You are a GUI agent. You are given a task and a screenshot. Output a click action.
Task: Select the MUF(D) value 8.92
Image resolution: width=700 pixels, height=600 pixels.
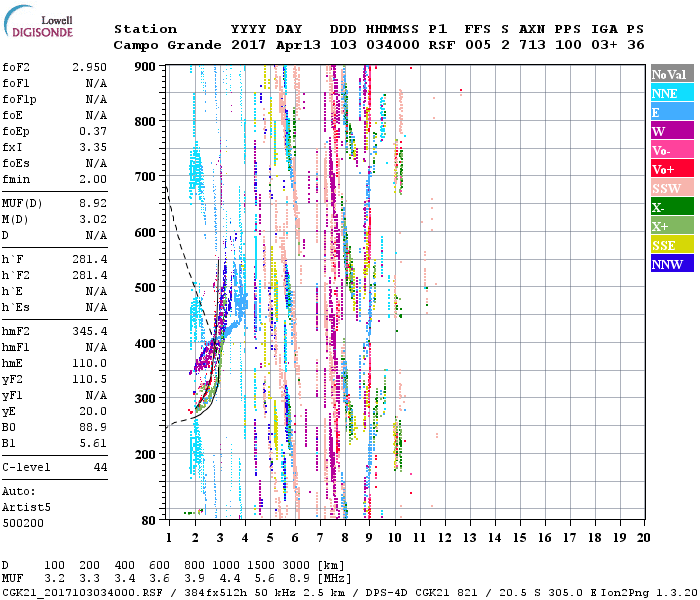[x=93, y=201]
